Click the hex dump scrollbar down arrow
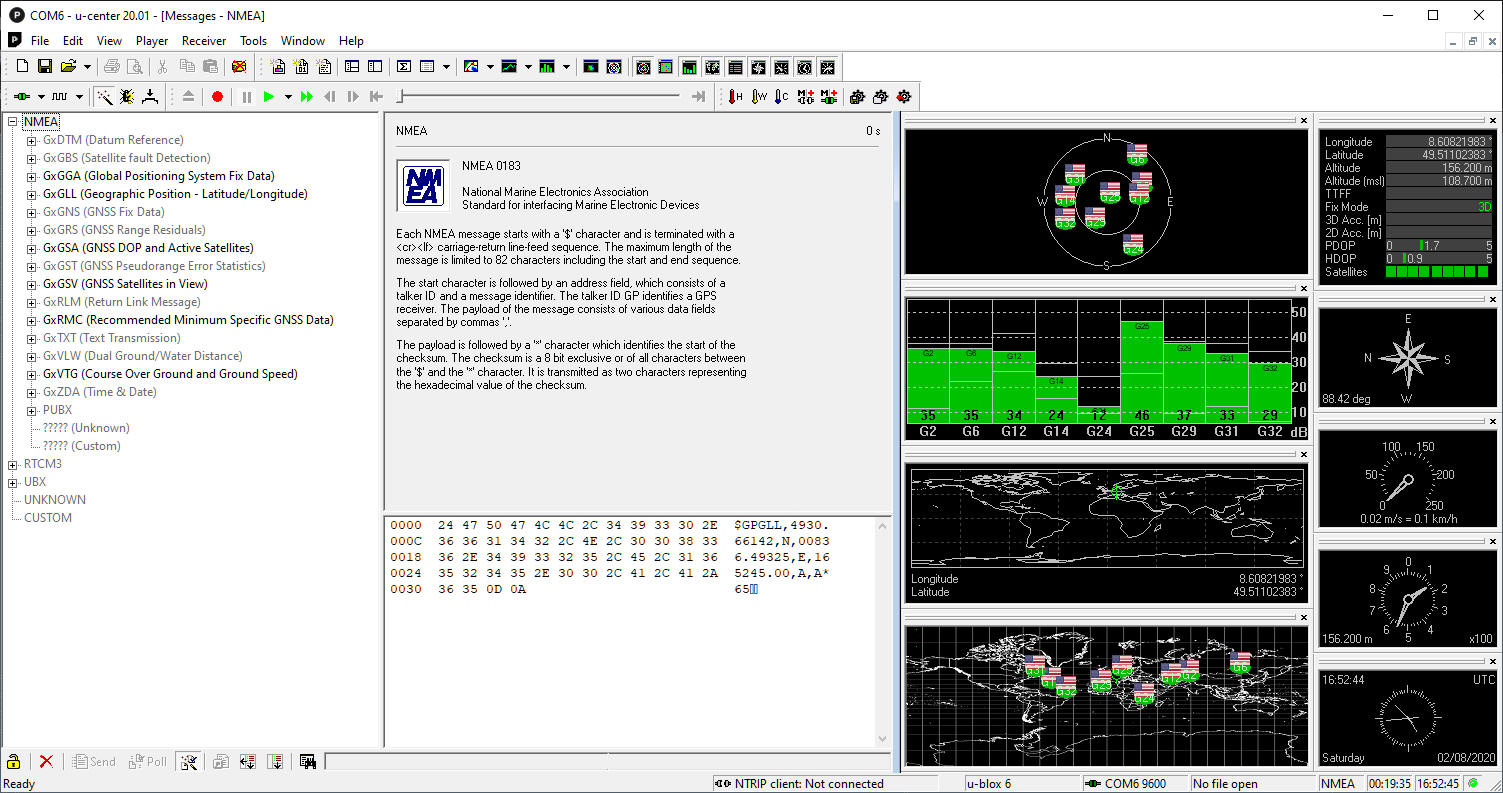 pos(882,739)
